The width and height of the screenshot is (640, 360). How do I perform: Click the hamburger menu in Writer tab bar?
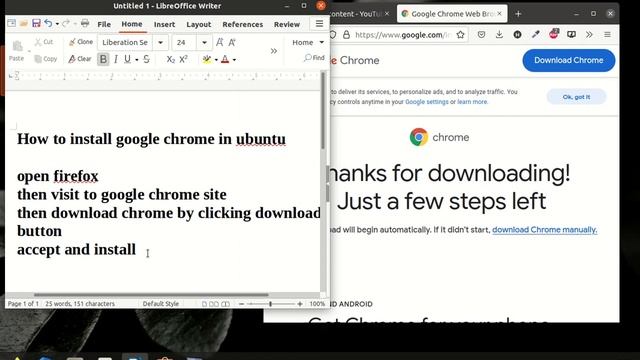pos(319,24)
